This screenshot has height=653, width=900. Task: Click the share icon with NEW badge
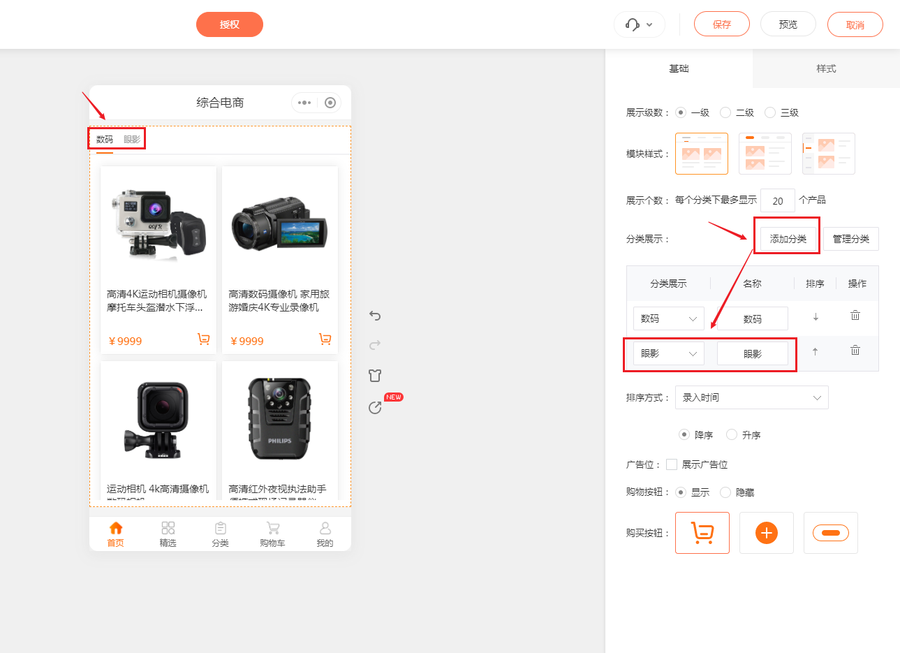coord(376,404)
